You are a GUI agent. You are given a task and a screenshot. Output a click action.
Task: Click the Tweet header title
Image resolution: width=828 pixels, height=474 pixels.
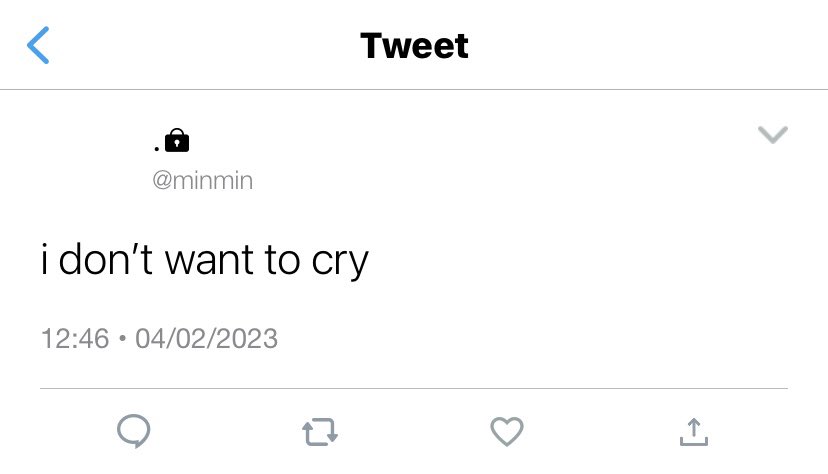tap(415, 46)
